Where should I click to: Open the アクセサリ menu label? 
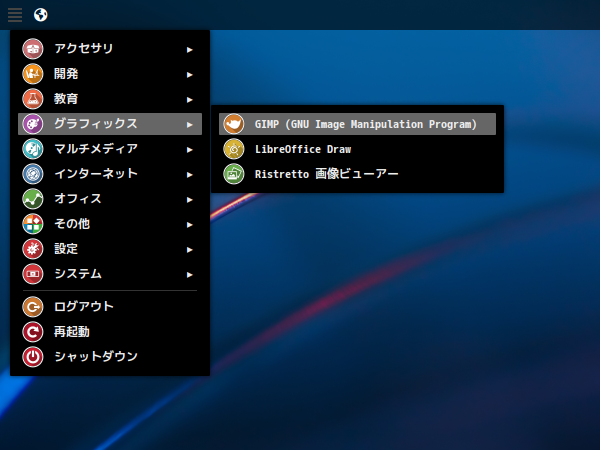84,49
